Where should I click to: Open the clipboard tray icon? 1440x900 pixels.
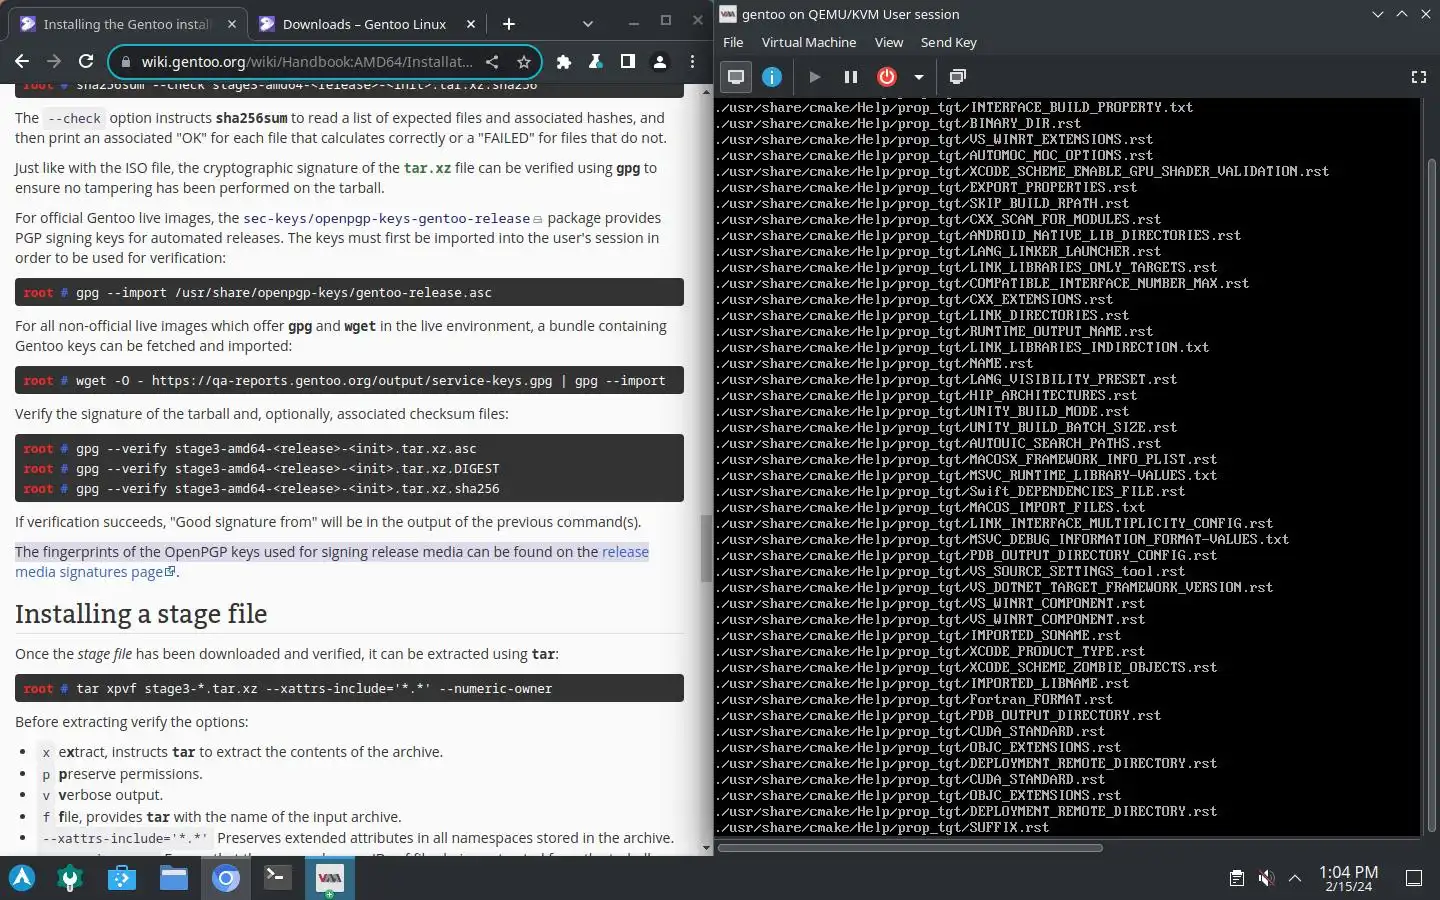tap(1237, 878)
